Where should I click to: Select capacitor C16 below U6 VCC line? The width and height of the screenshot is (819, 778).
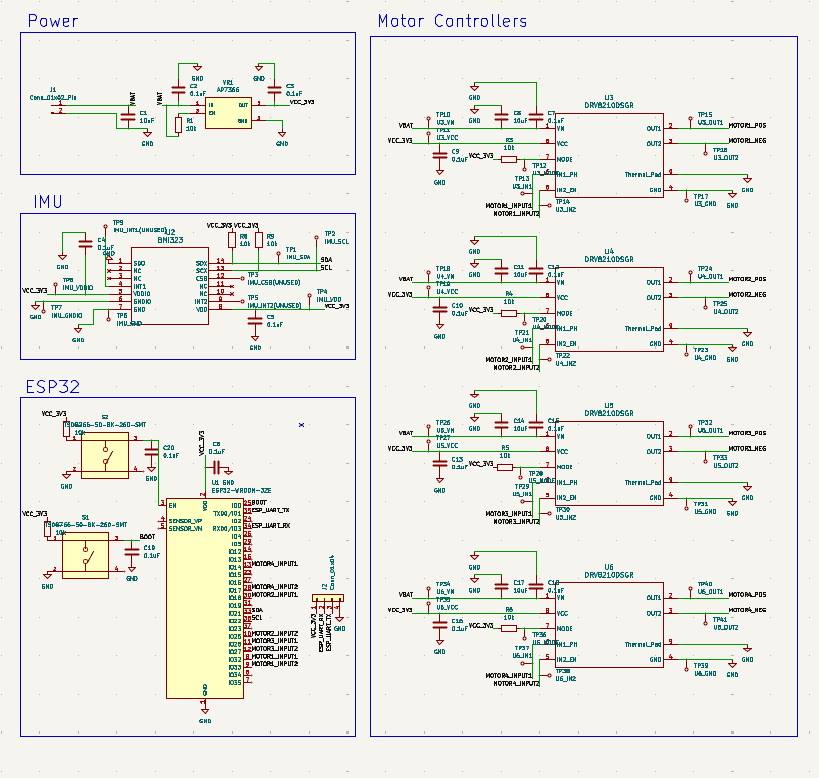[440, 625]
